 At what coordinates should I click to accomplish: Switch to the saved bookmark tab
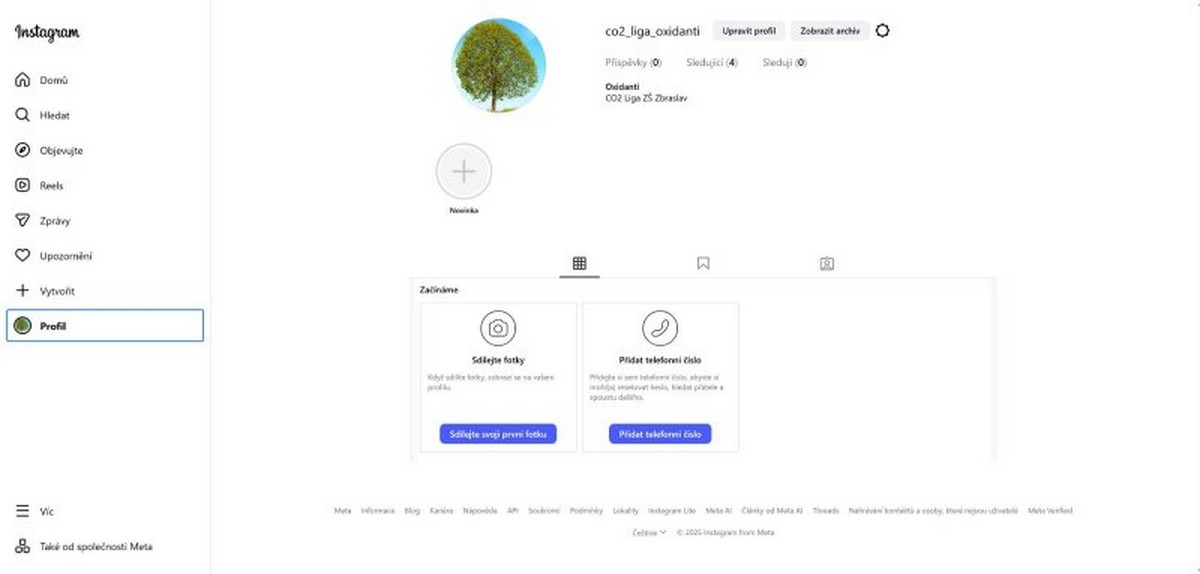[x=703, y=264]
